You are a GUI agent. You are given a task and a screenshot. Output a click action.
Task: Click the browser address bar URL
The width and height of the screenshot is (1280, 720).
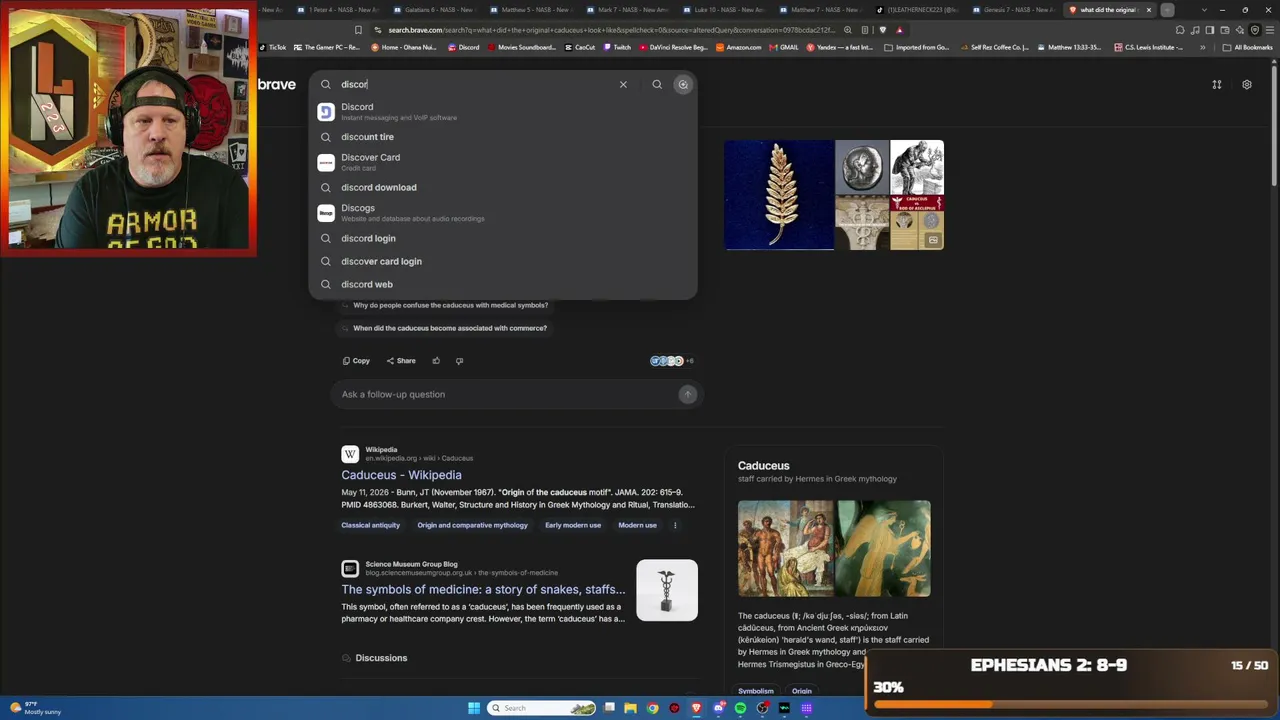coord(611,30)
